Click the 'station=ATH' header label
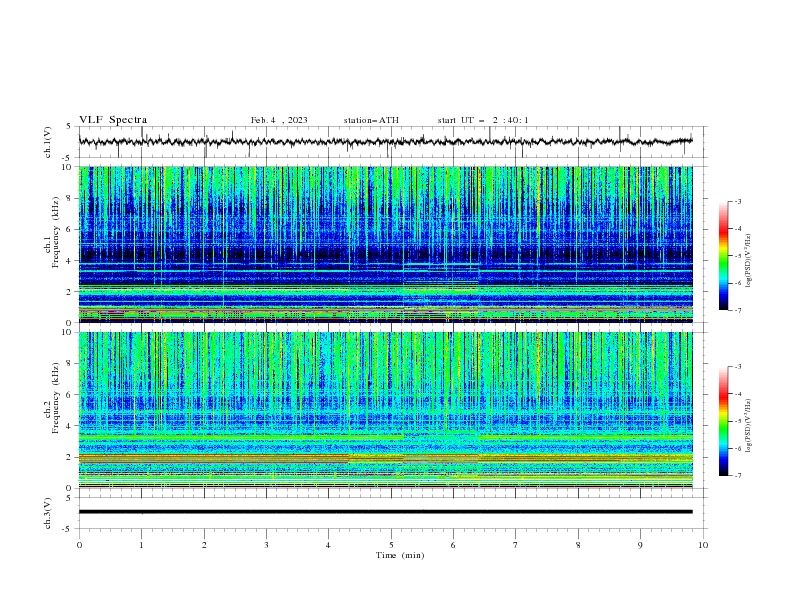This screenshot has width=792, height=612. pyautogui.click(x=371, y=120)
